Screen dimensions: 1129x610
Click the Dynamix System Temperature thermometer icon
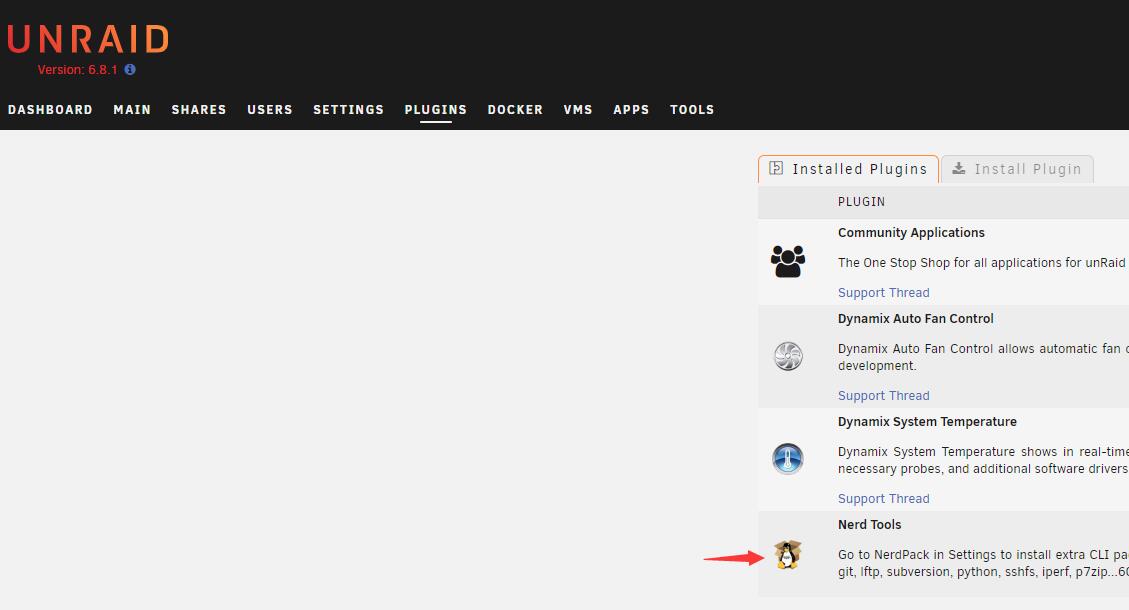pos(788,459)
